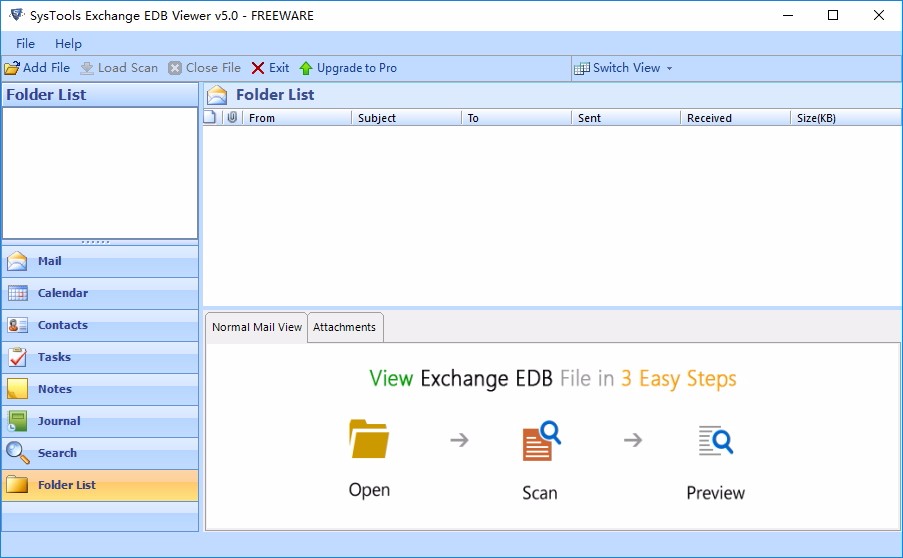Click the Load Scan toolbar button
The image size is (903, 558).
point(119,68)
